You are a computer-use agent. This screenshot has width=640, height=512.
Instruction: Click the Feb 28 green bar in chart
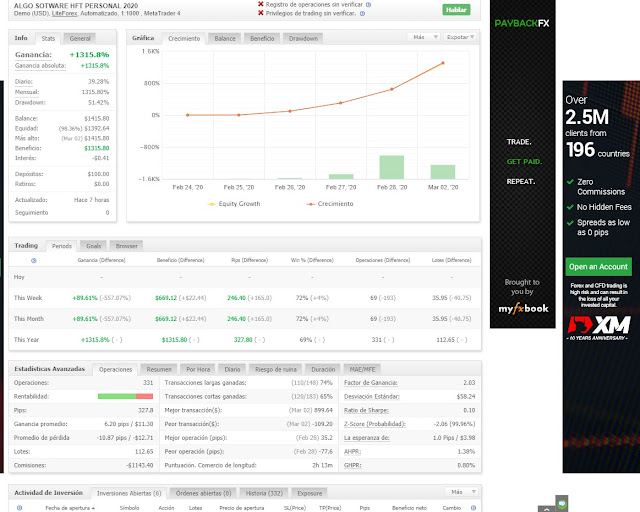pos(392,167)
